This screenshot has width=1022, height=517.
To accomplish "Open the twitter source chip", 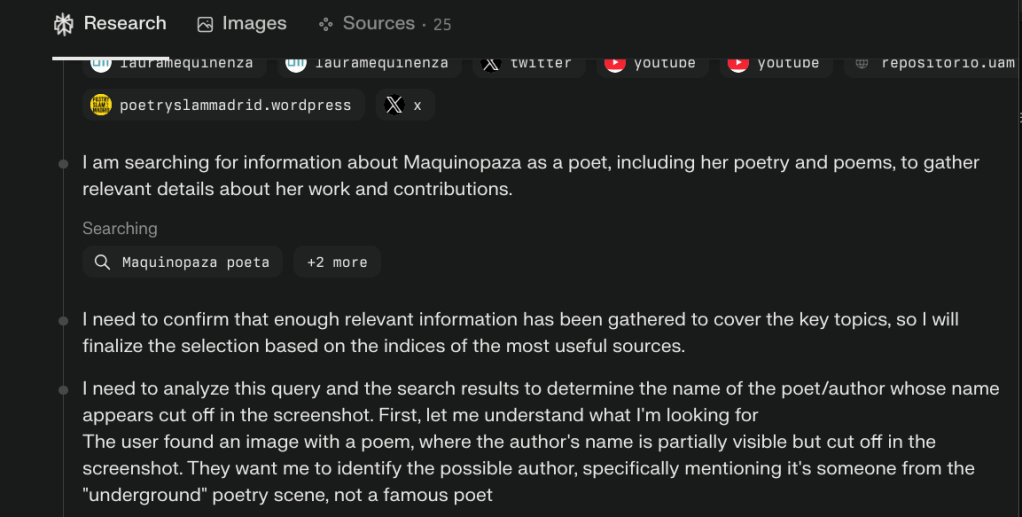I will click(x=528, y=63).
